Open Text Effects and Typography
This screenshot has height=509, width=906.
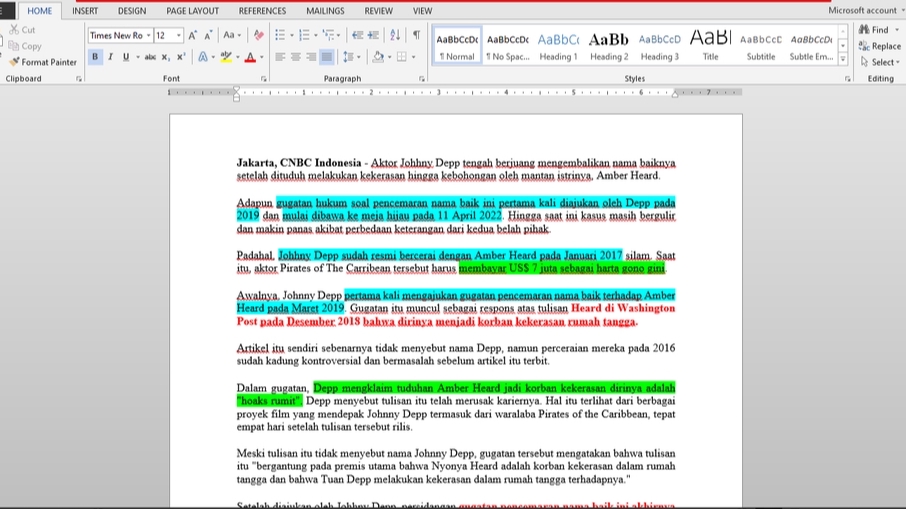(x=203, y=57)
